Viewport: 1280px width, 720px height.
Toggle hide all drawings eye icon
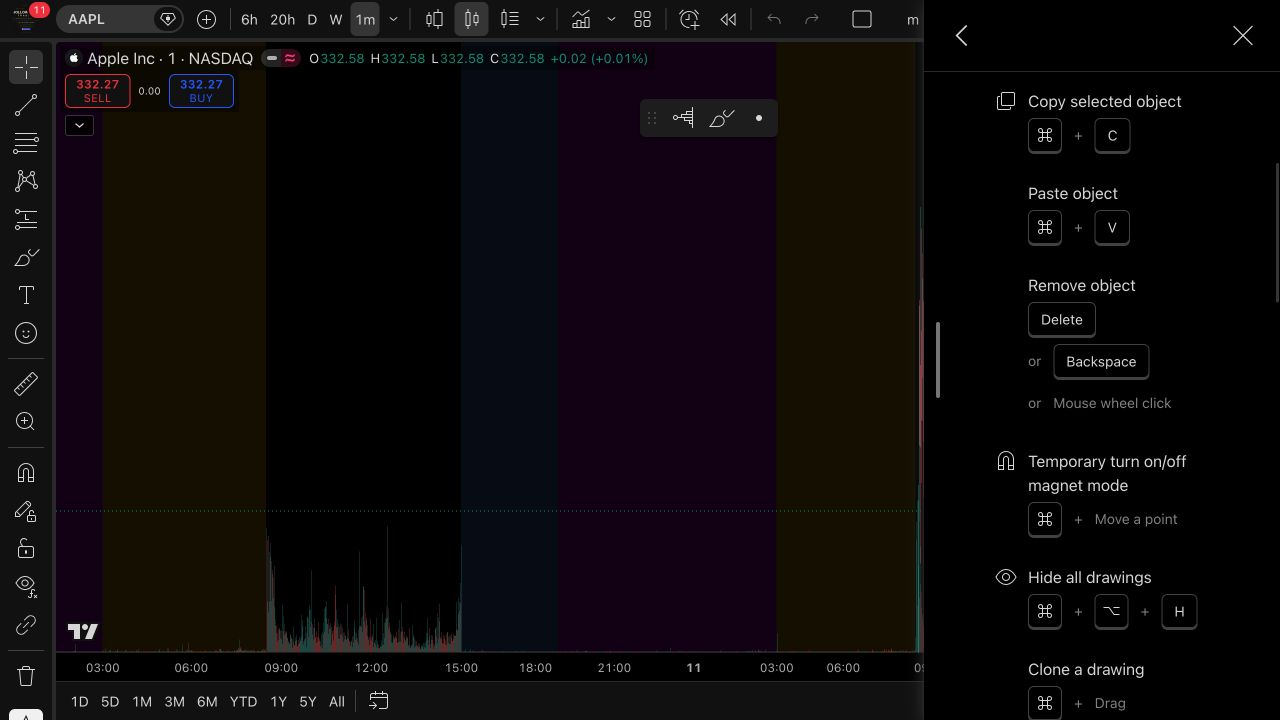(26, 586)
